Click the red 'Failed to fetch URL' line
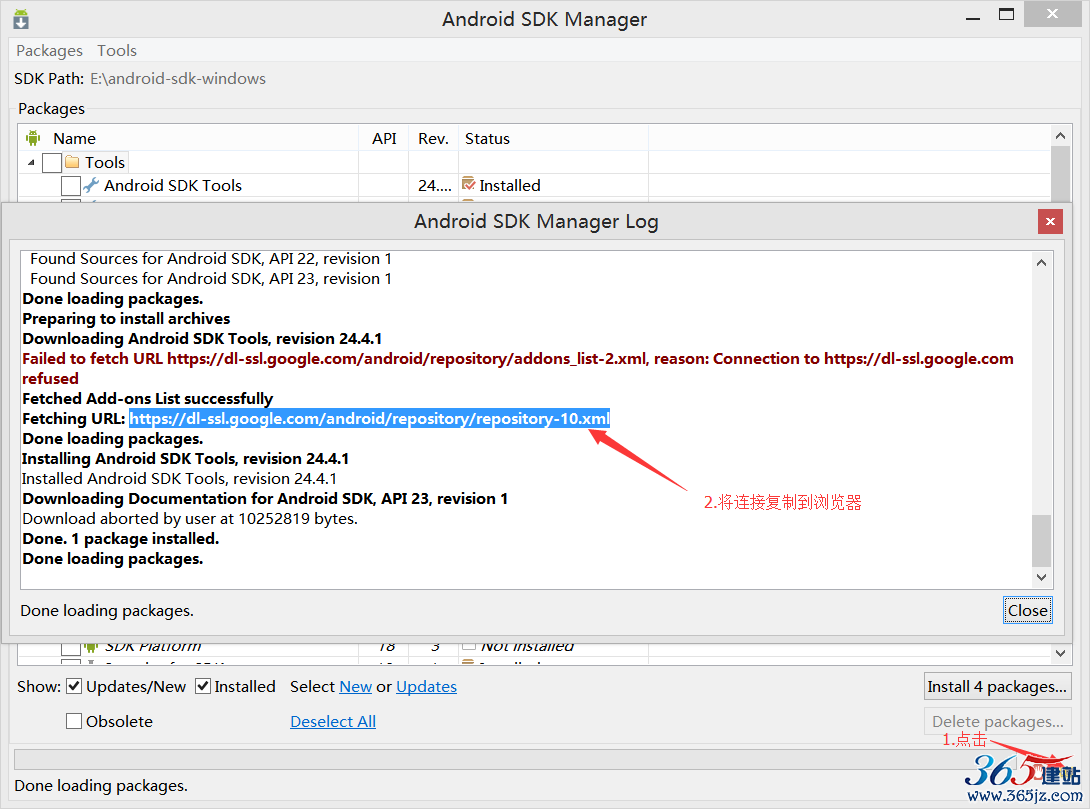Image resolution: width=1090 pixels, height=809 pixels. click(x=517, y=368)
